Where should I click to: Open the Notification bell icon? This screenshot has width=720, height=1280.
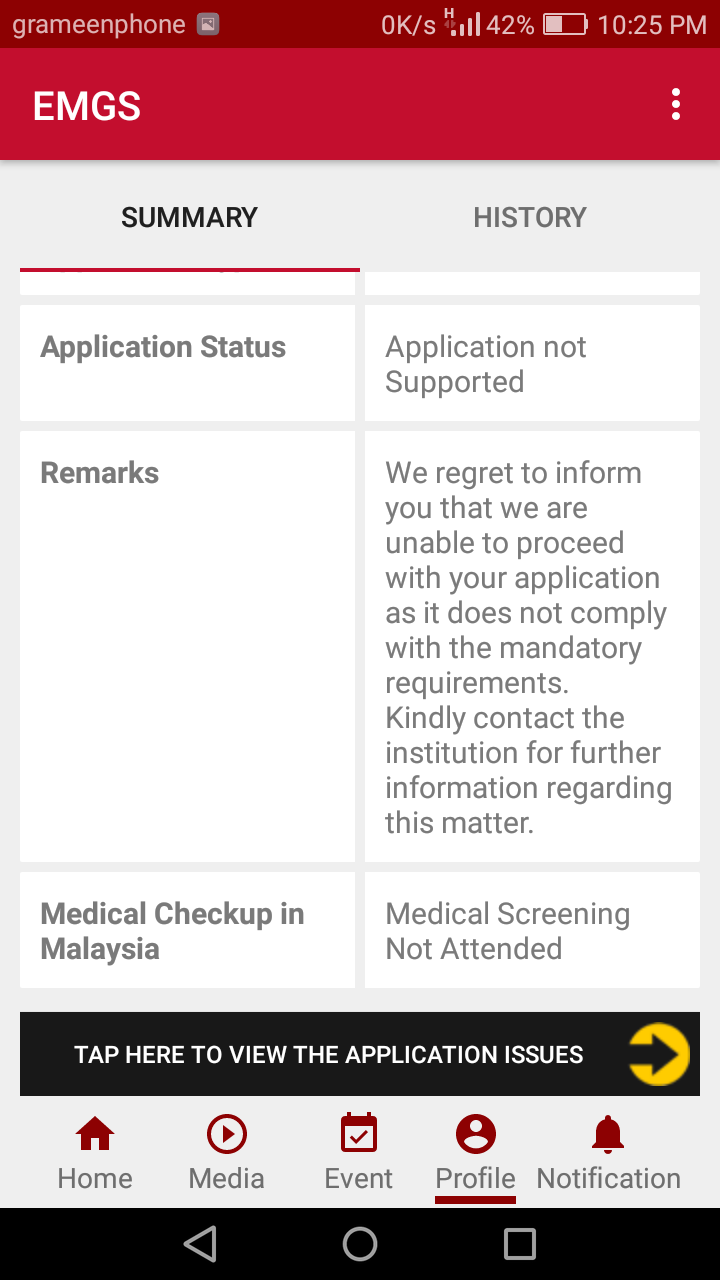(608, 1135)
